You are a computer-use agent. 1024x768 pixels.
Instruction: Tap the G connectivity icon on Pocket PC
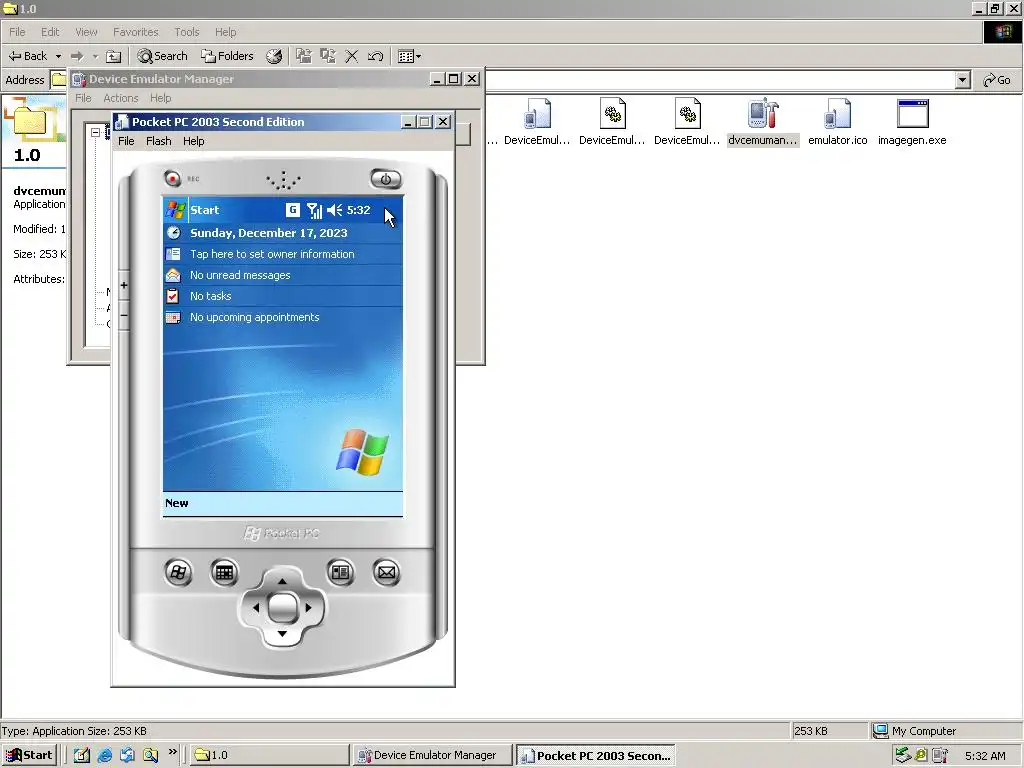293,210
